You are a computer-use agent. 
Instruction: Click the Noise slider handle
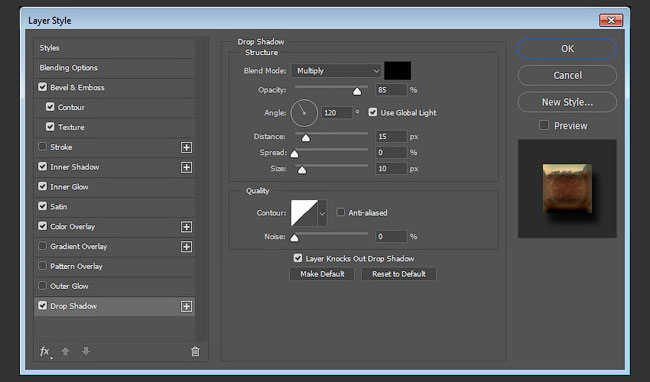point(294,237)
